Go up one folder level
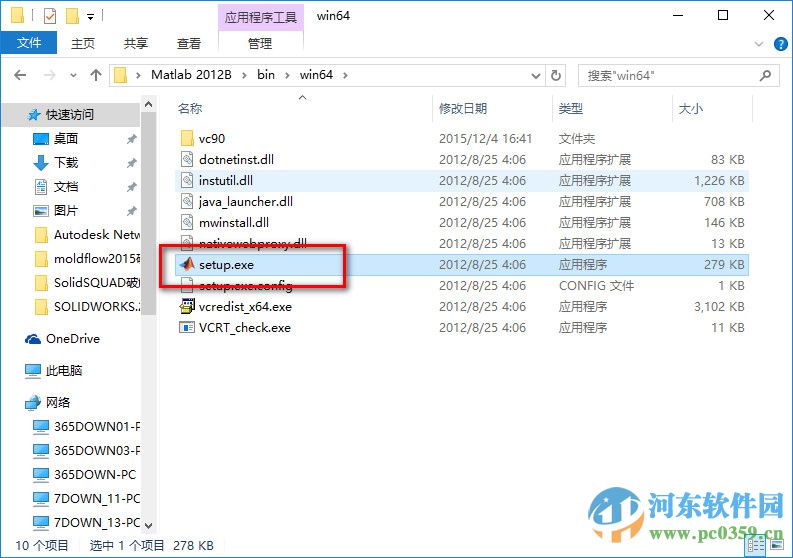 point(96,75)
